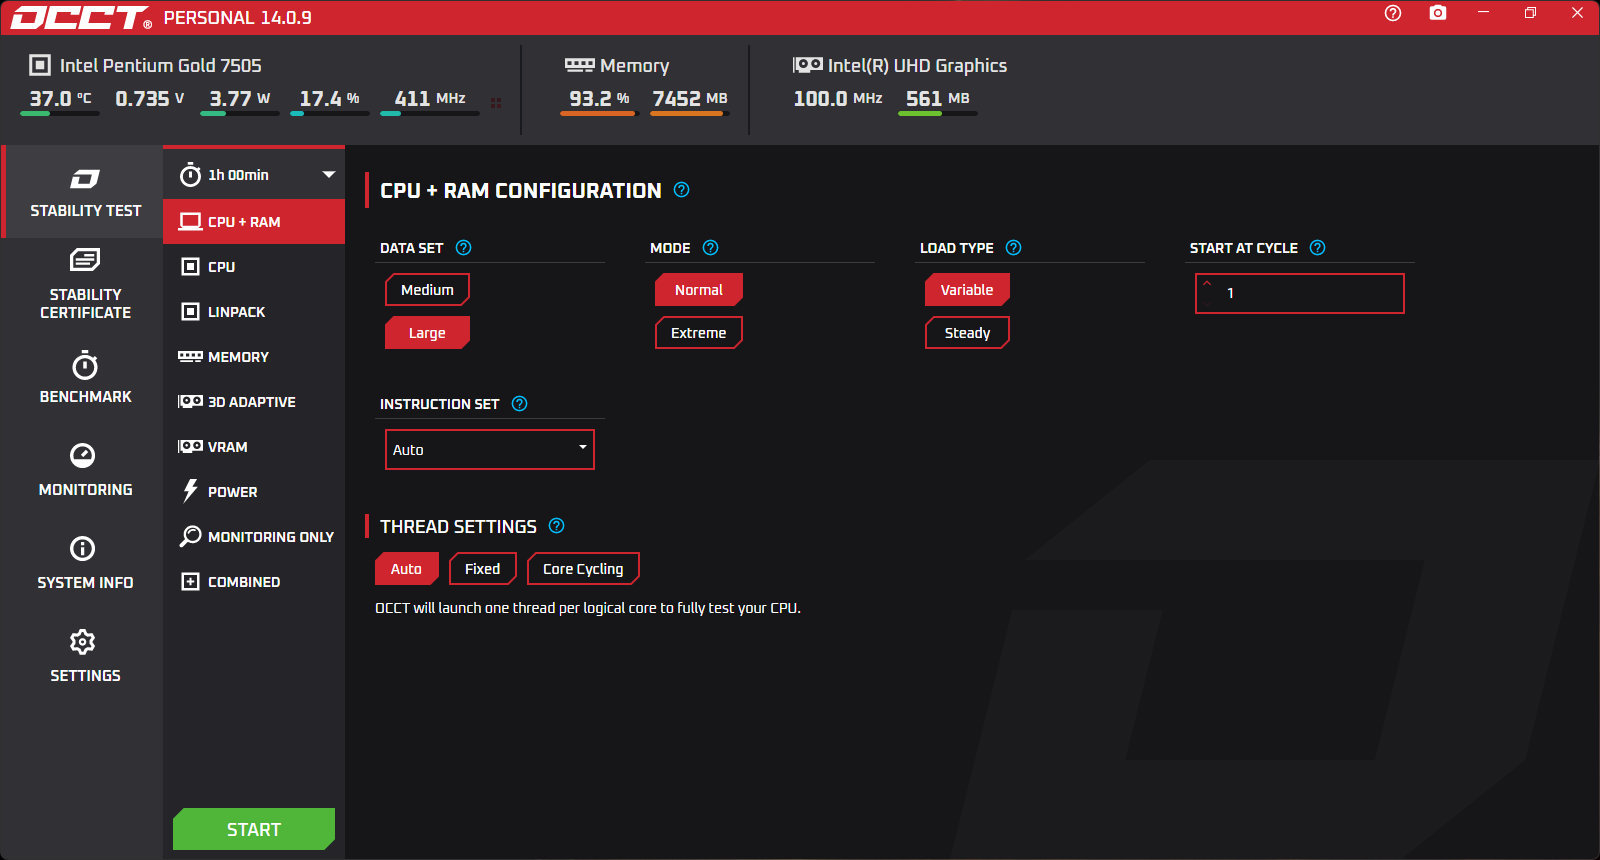Select the CPU + RAM test
Viewport: 1600px width, 860px height.
[x=254, y=222]
